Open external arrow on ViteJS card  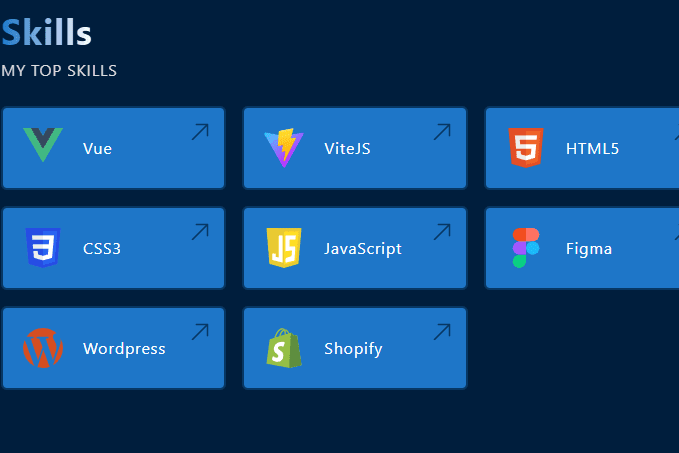click(442, 132)
